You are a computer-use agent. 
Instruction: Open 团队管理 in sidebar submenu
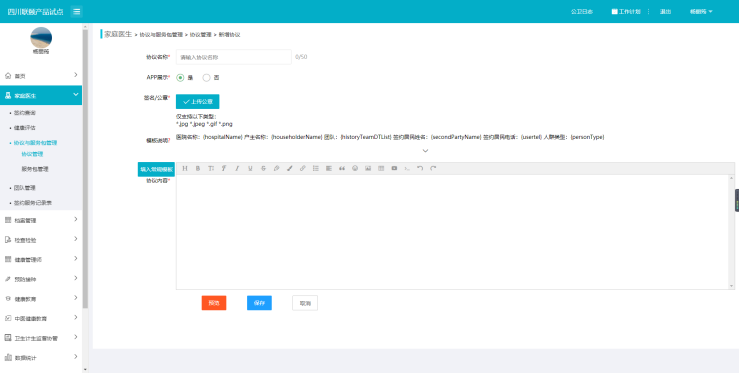pos(25,188)
